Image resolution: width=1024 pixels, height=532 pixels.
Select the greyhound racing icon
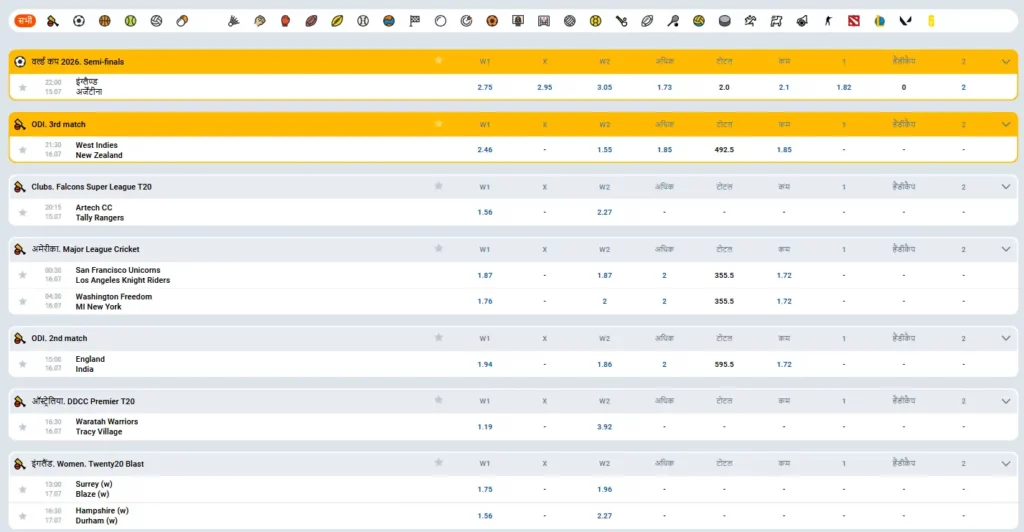pyautogui.click(x=776, y=21)
